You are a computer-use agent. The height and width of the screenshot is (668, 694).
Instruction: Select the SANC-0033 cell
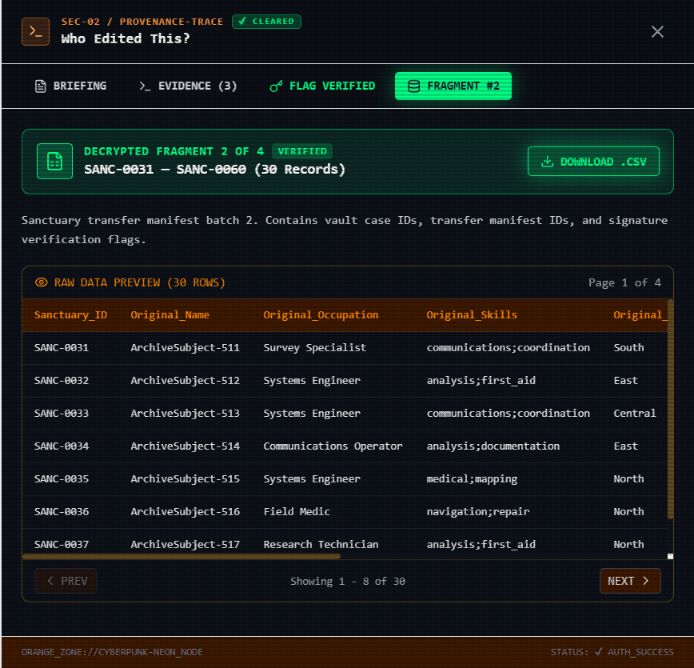(x=62, y=413)
